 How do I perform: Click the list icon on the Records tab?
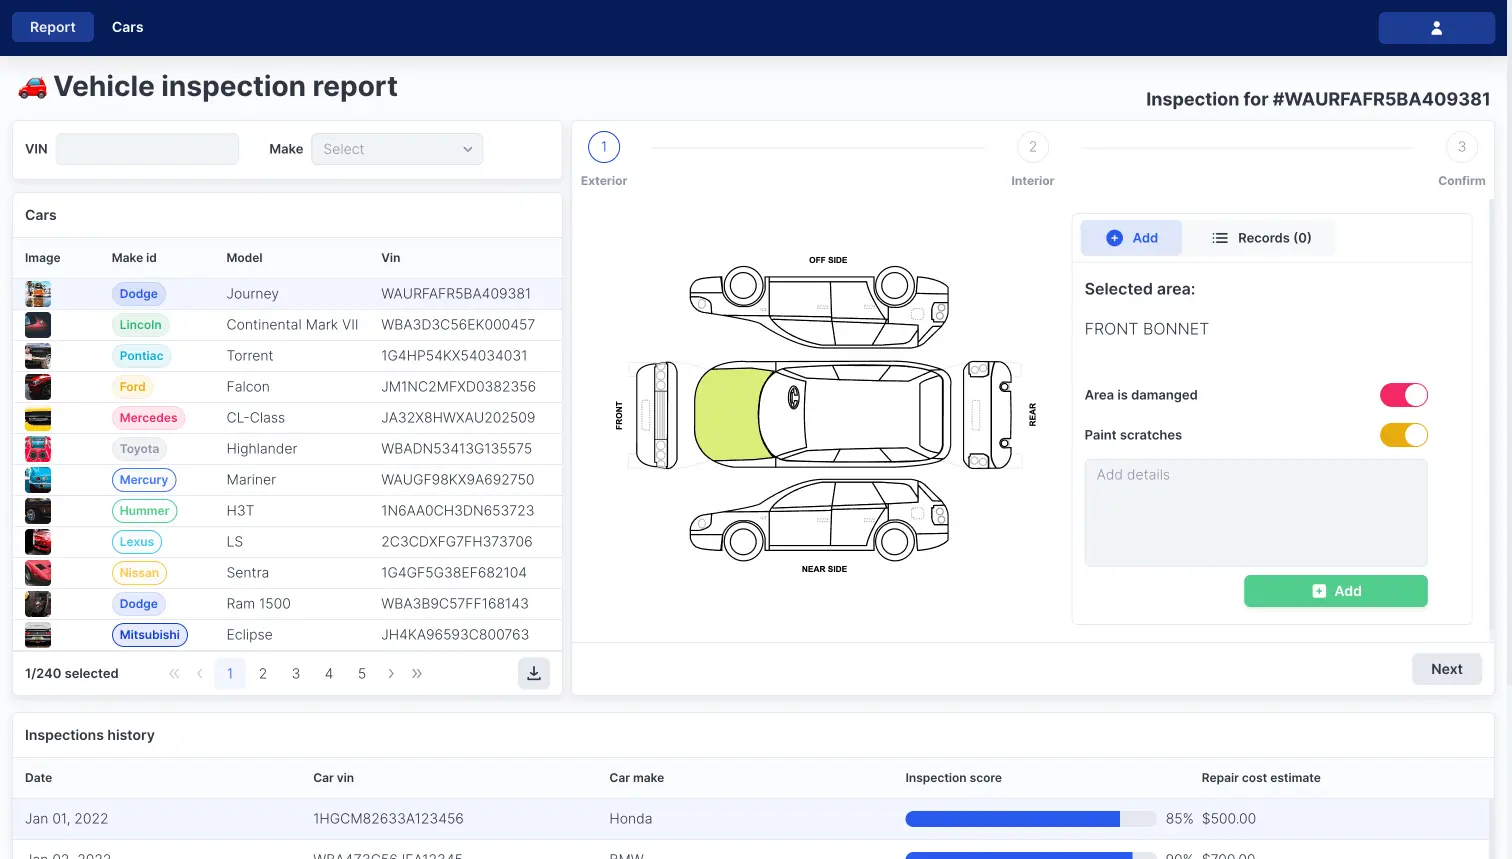click(1220, 238)
